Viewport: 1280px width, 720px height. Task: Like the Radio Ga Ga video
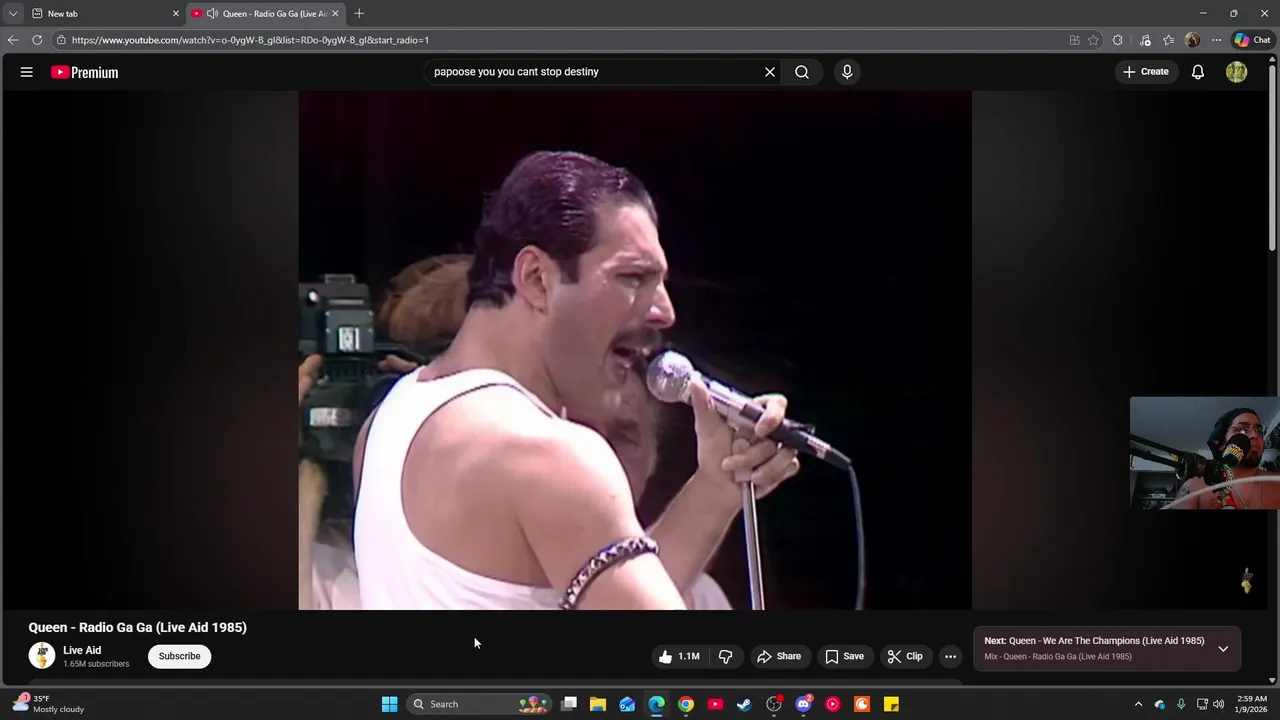coord(679,657)
